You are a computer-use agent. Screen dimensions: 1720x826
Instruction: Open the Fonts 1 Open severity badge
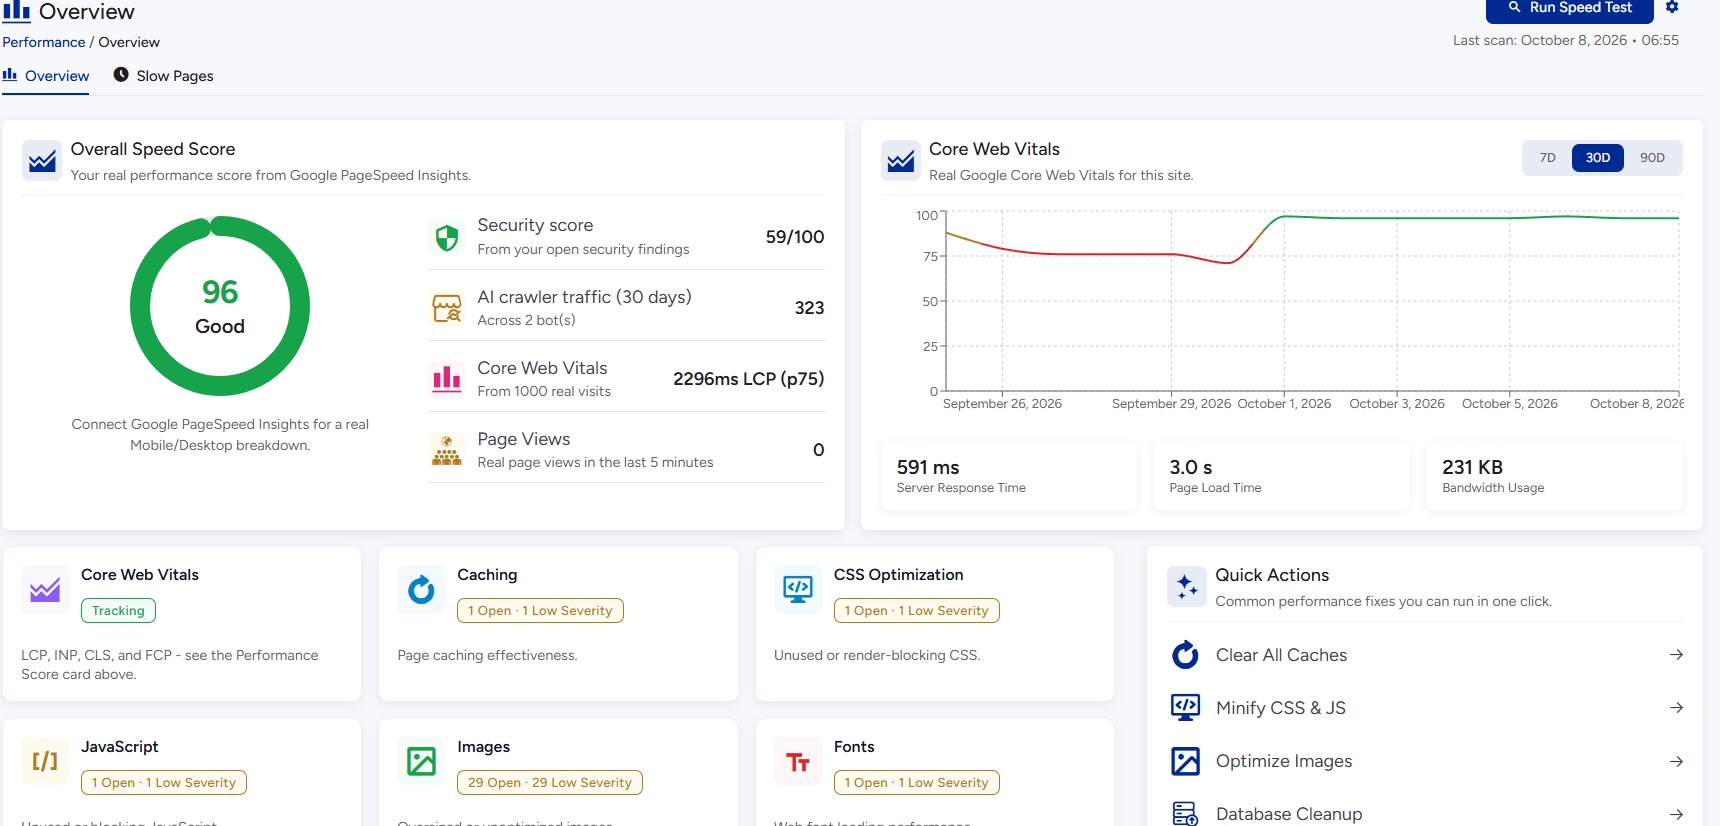pos(917,783)
